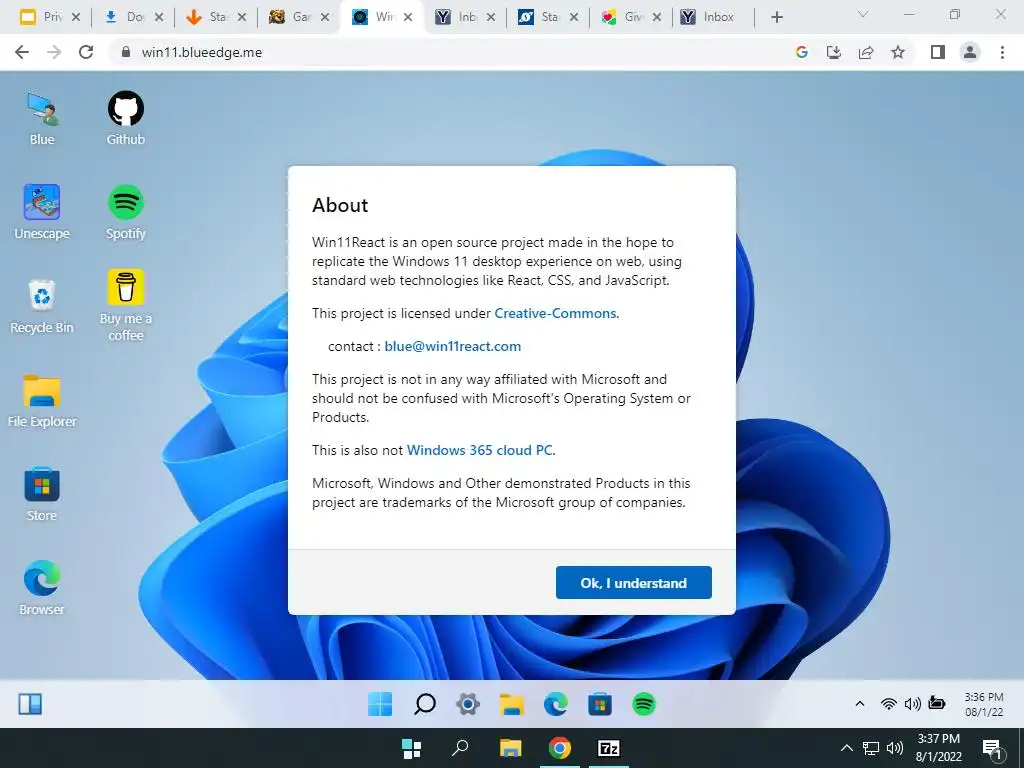The image size is (1024, 768).
Task: Expand hidden tray icons in web taskbar
Action: pyautogui.click(x=860, y=703)
